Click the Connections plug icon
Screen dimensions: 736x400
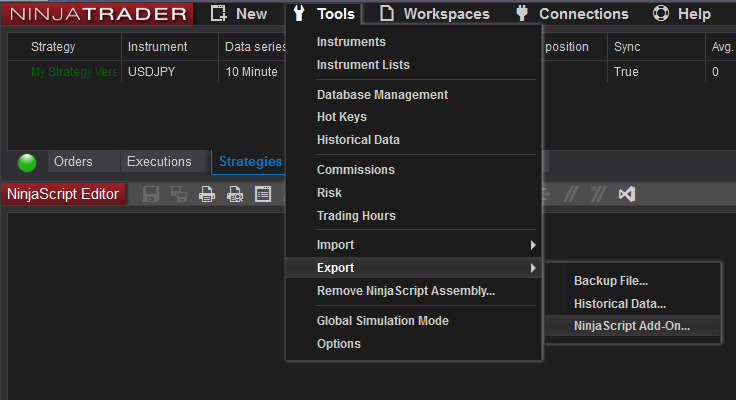pyautogui.click(x=521, y=13)
